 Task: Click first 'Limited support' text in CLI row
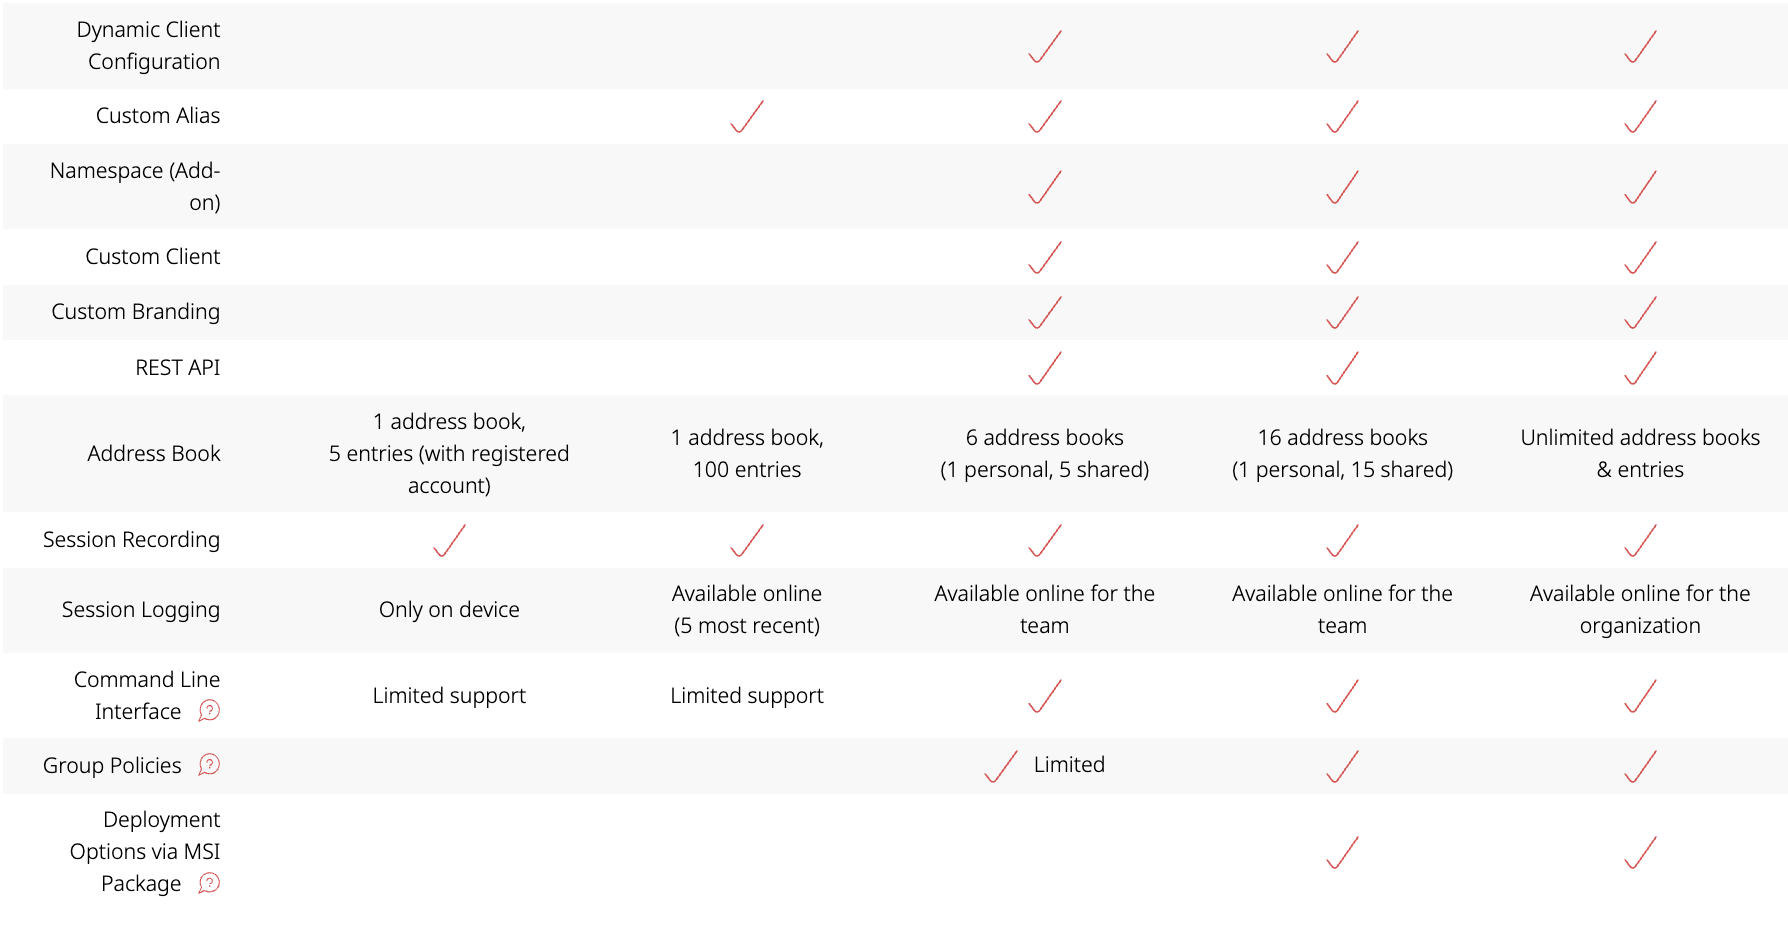pyautogui.click(x=449, y=696)
